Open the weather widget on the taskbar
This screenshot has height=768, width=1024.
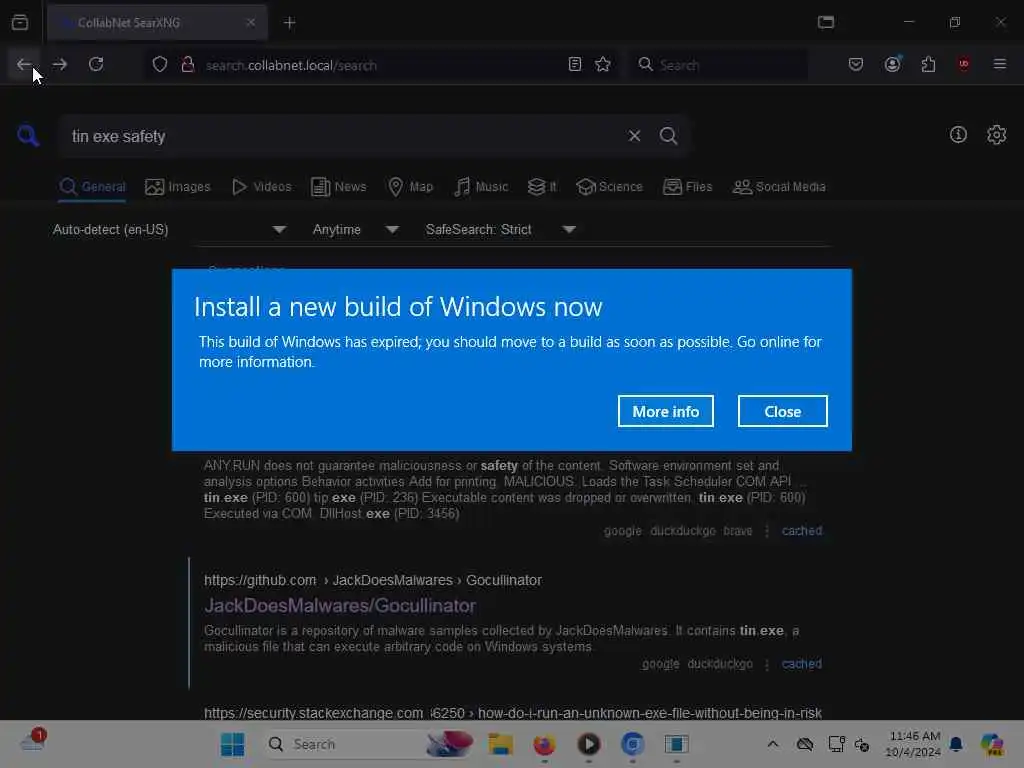pyautogui.click(x=33, y=741)
